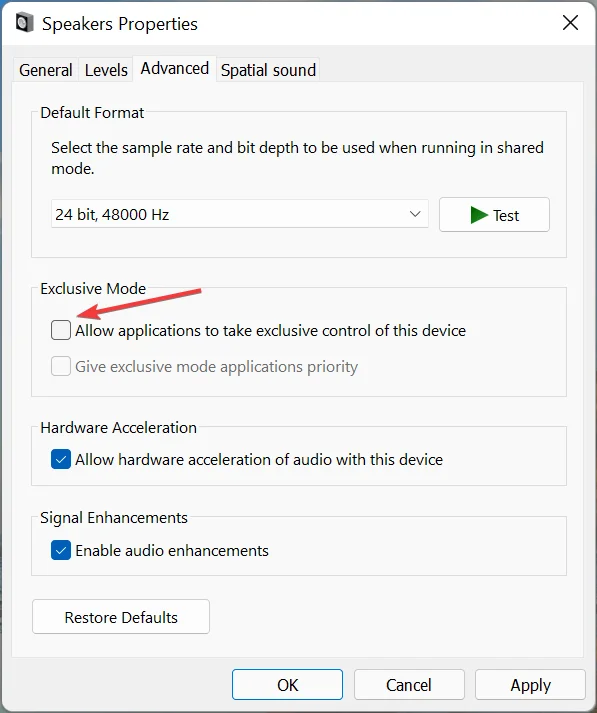The image size is (597, 713).
Task: Enable exclusive control by applications checkbox
Action: [61, 330]
